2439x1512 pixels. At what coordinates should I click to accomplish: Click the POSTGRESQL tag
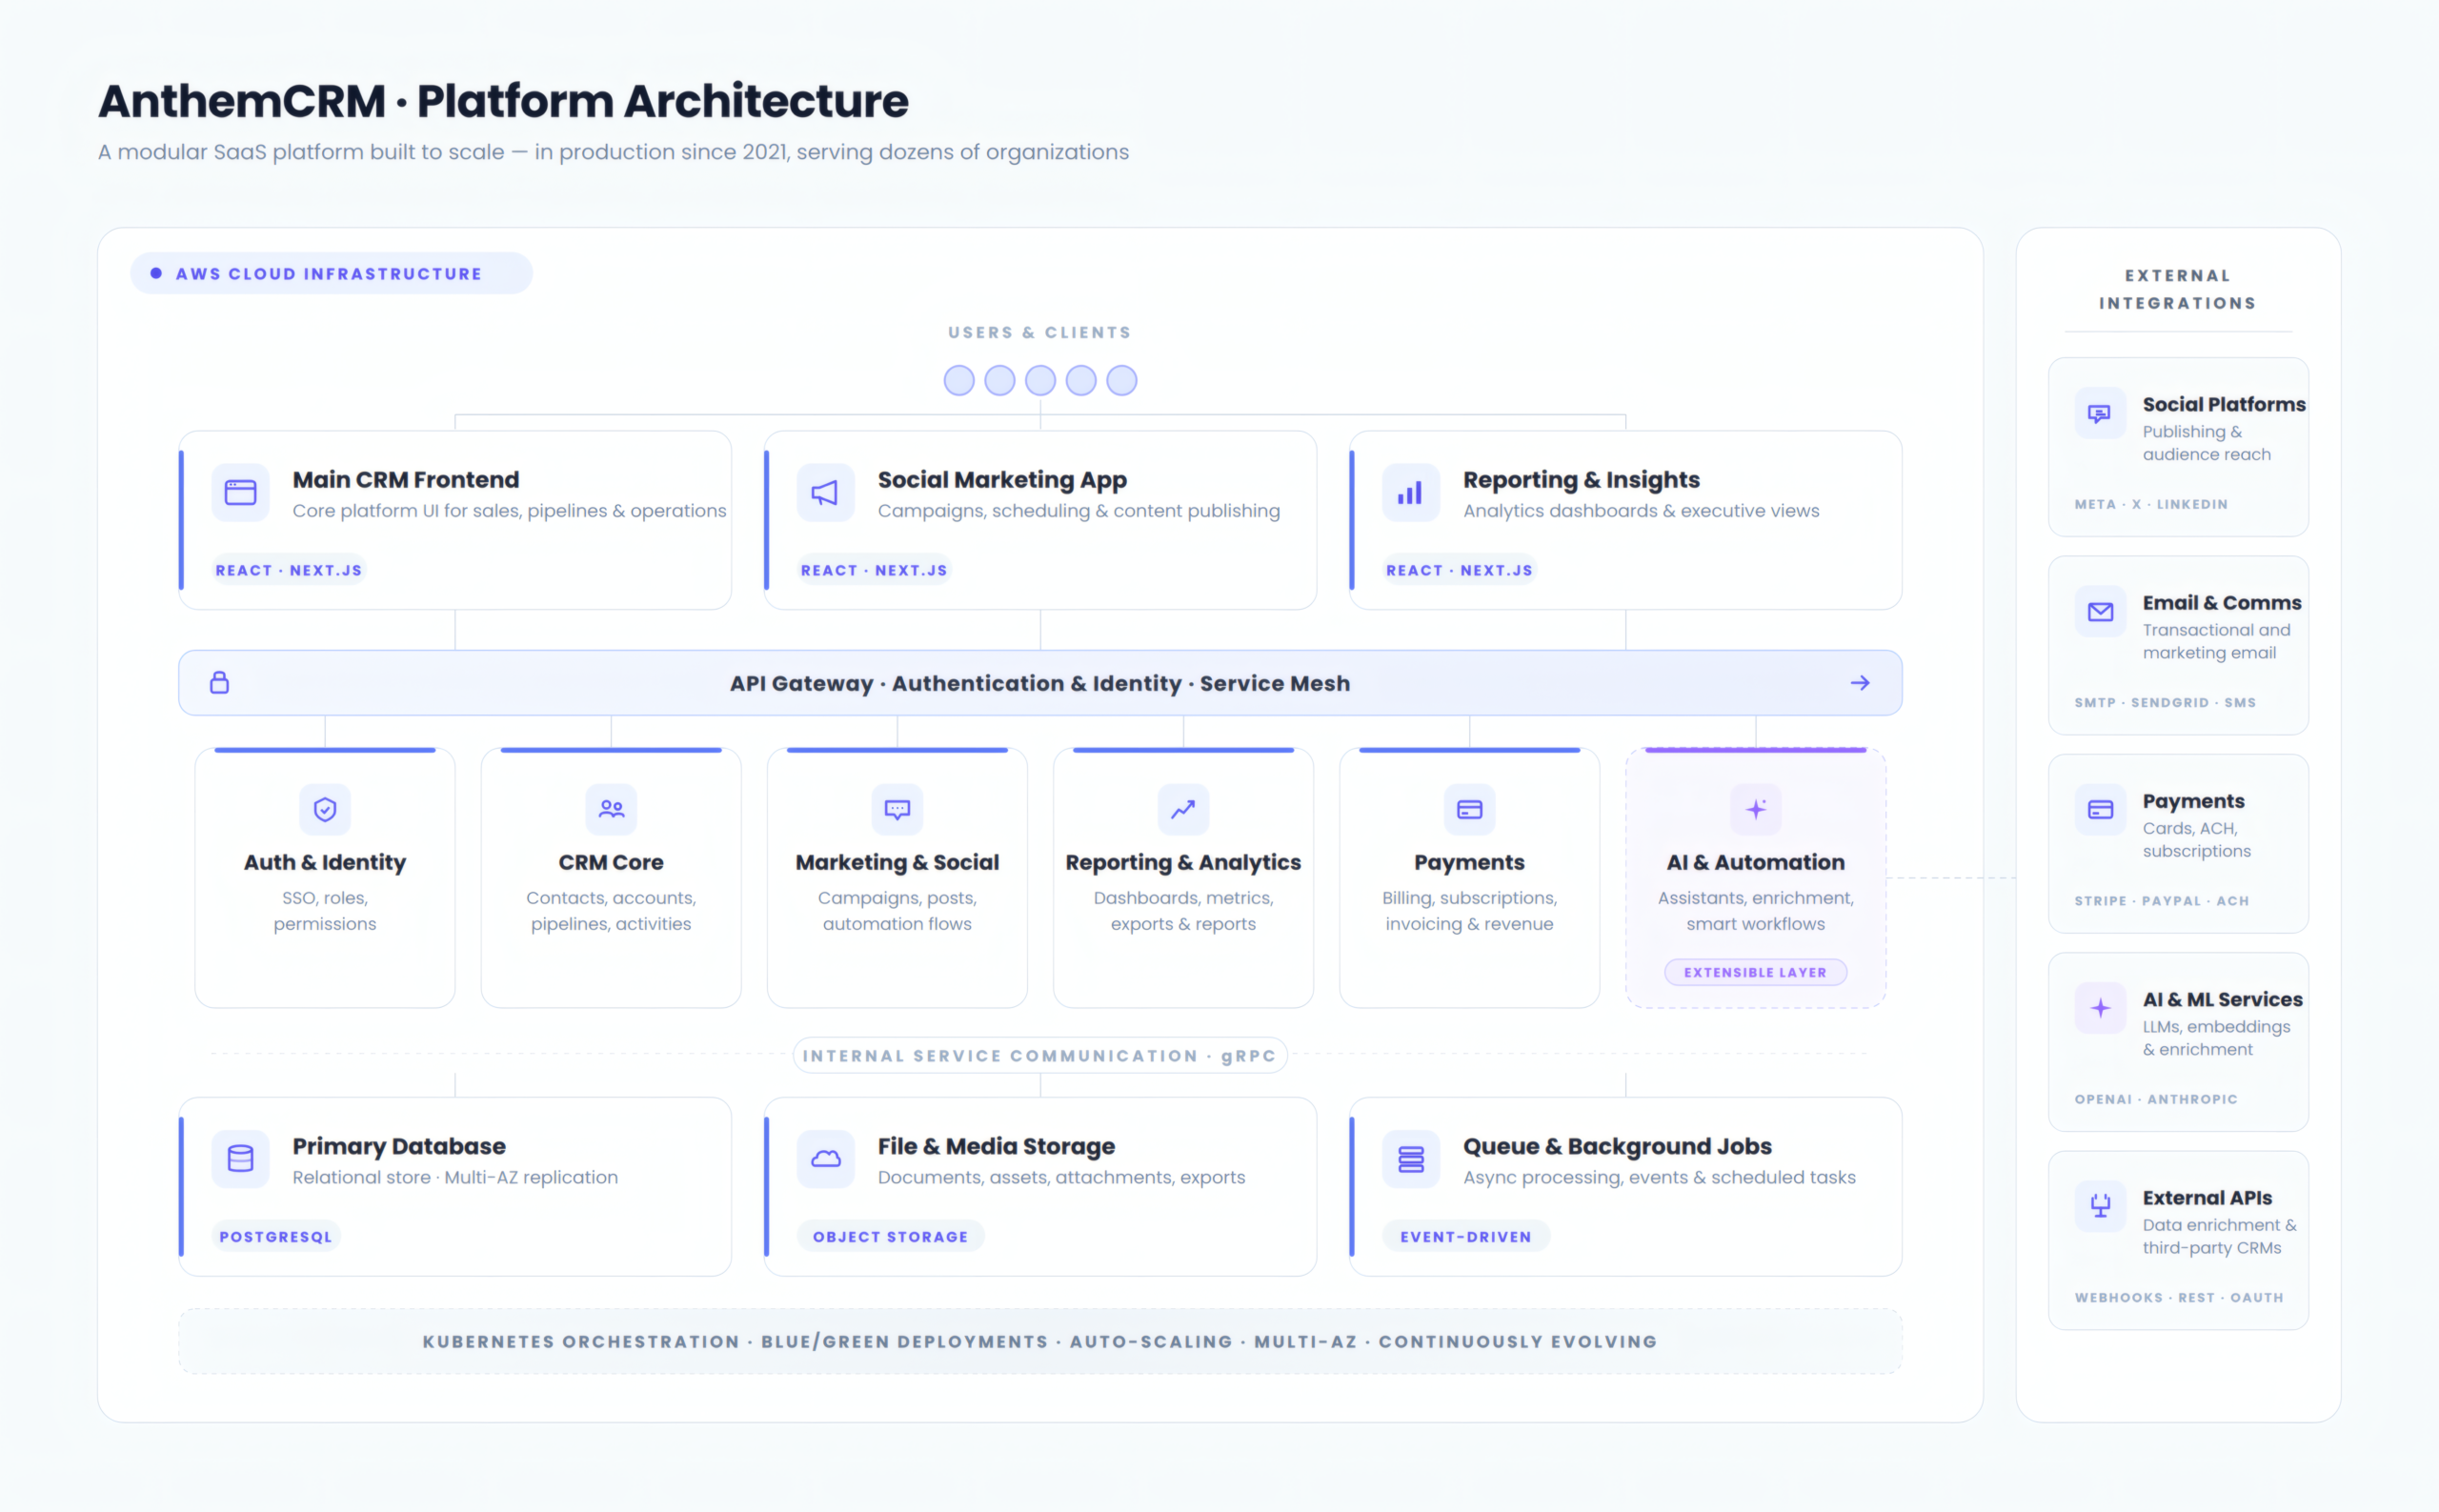275,1237
